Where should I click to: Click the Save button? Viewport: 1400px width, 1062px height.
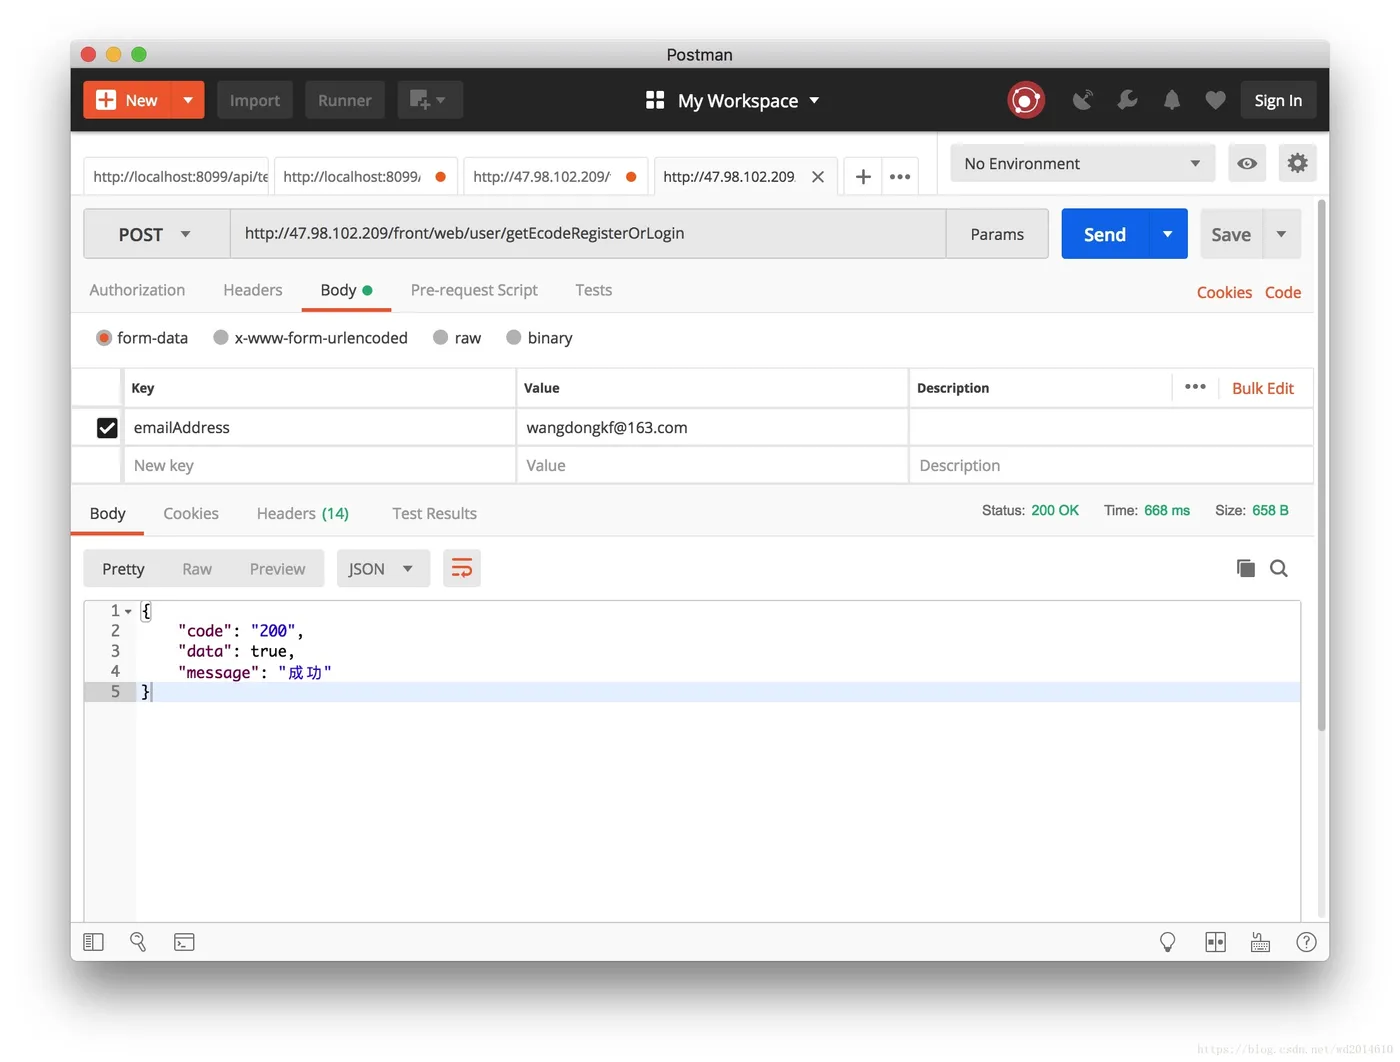[x=1231, y=234]
